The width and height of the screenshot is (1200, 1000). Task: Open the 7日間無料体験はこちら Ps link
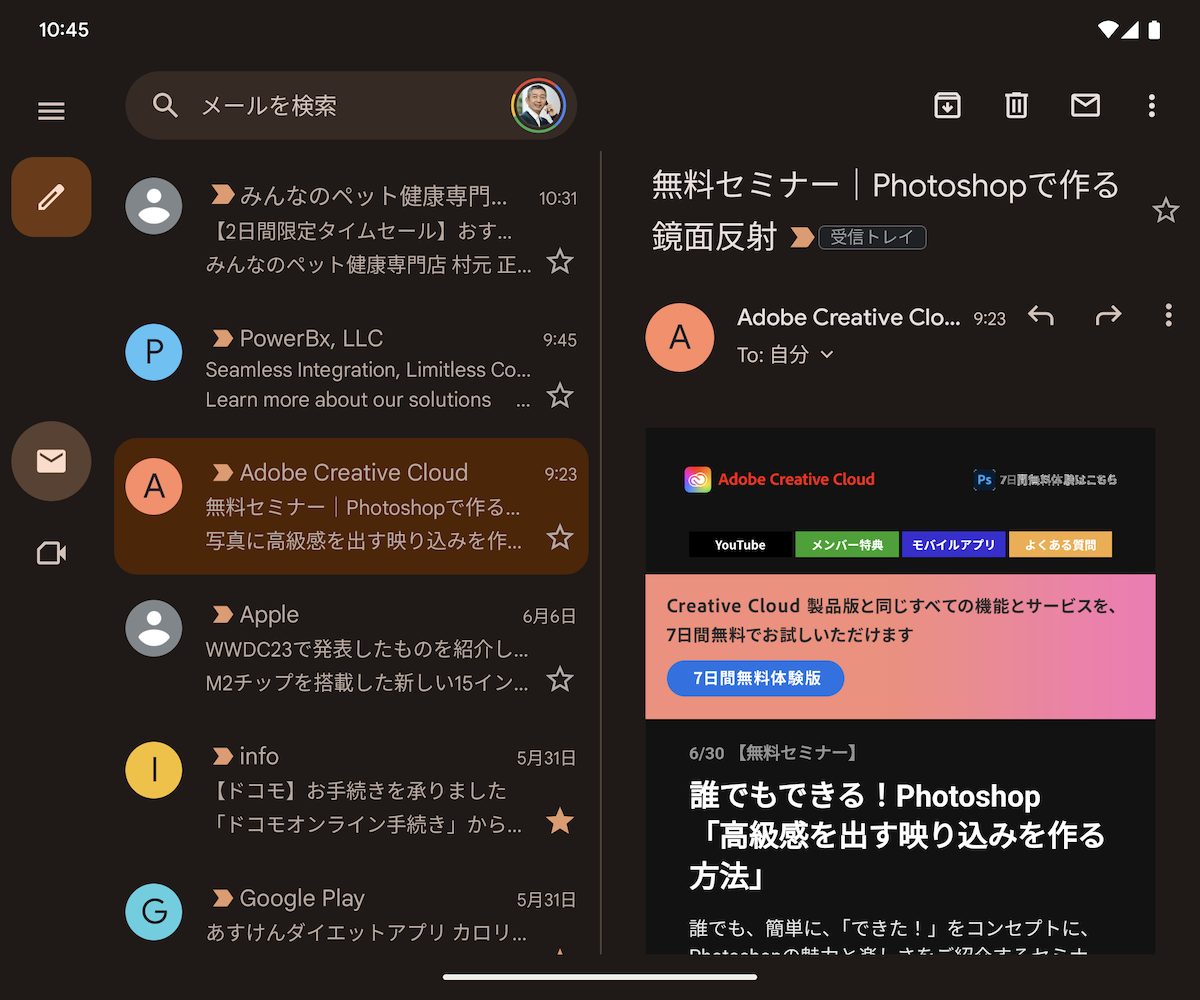[x=1043, y=480]
